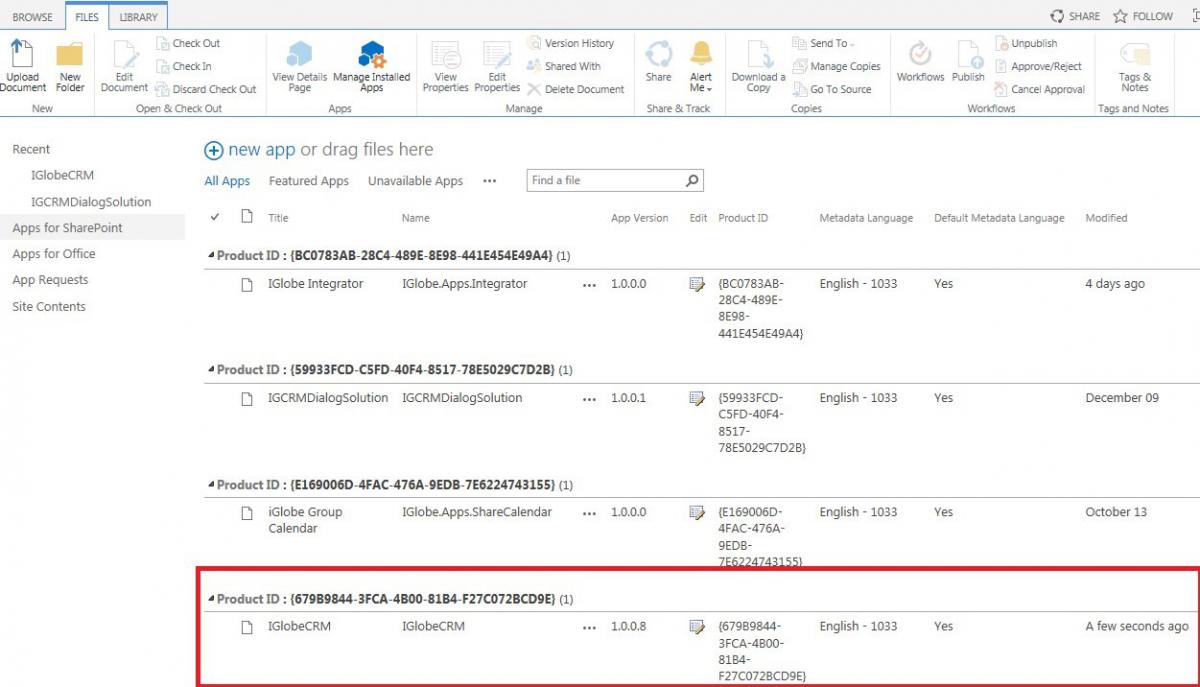Click Manage Copies
The height and width of the screenshot is (687, 1200).
(x=837, y=66)
